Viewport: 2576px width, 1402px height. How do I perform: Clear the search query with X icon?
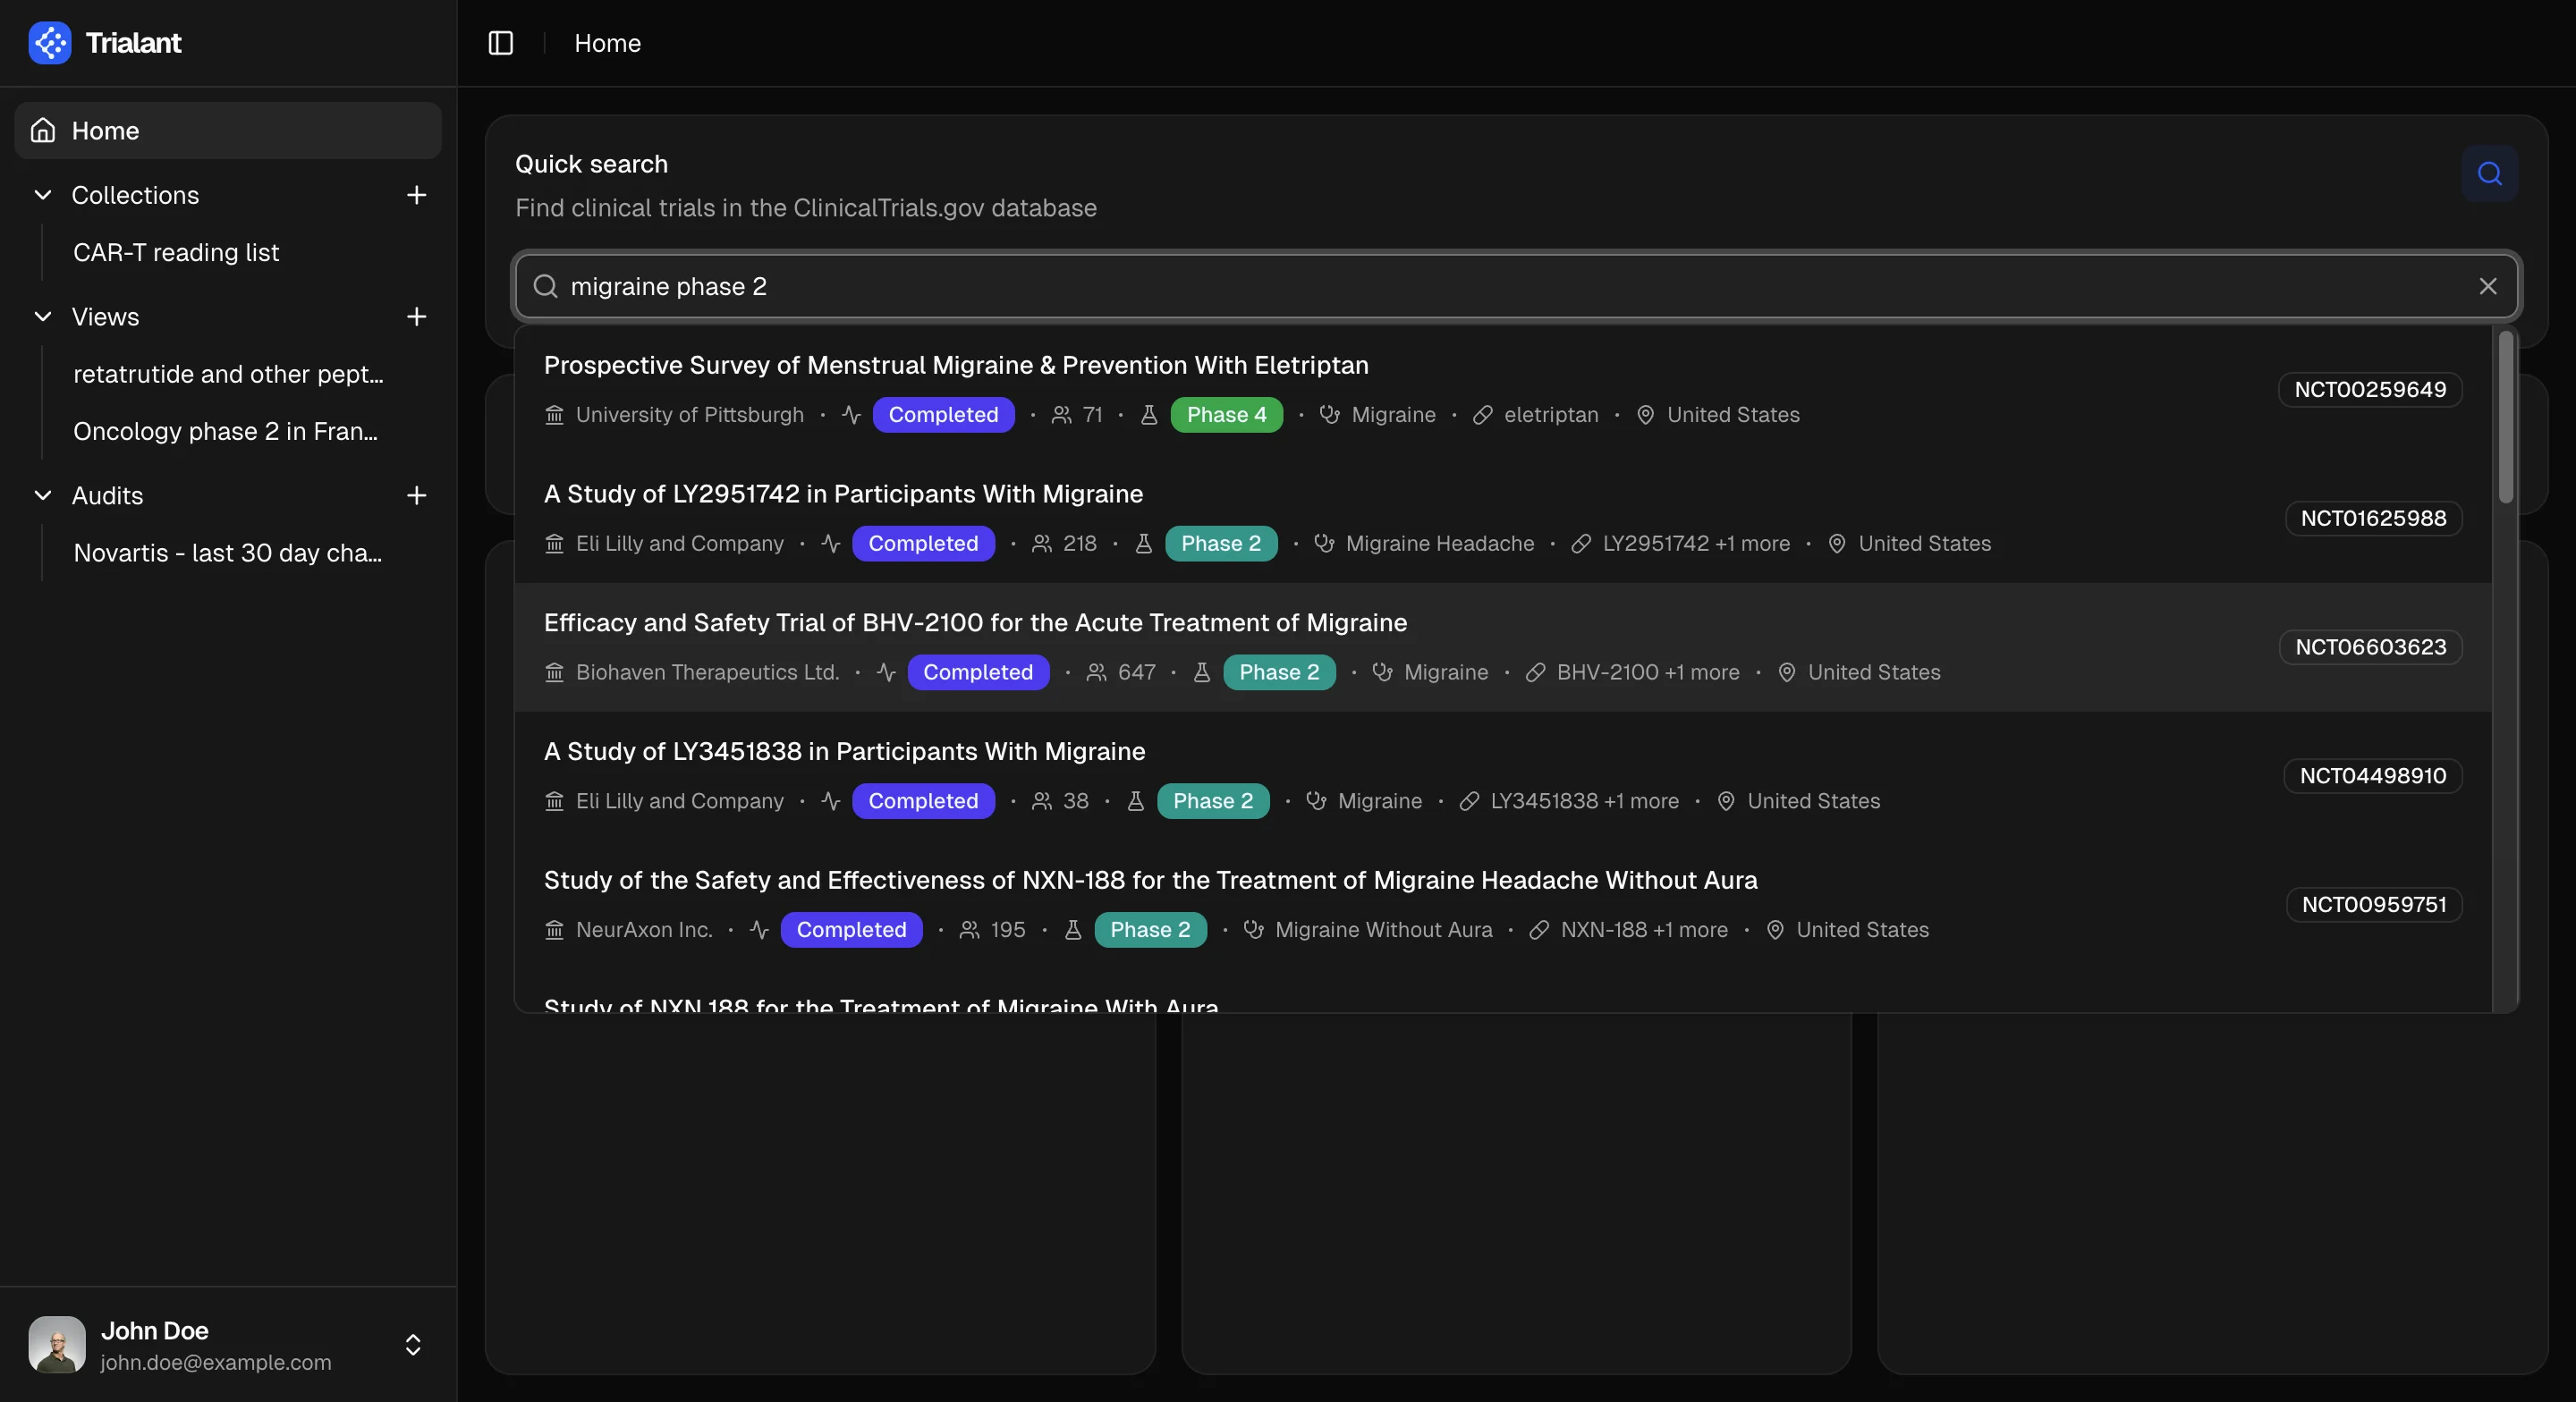point(2488,287)
